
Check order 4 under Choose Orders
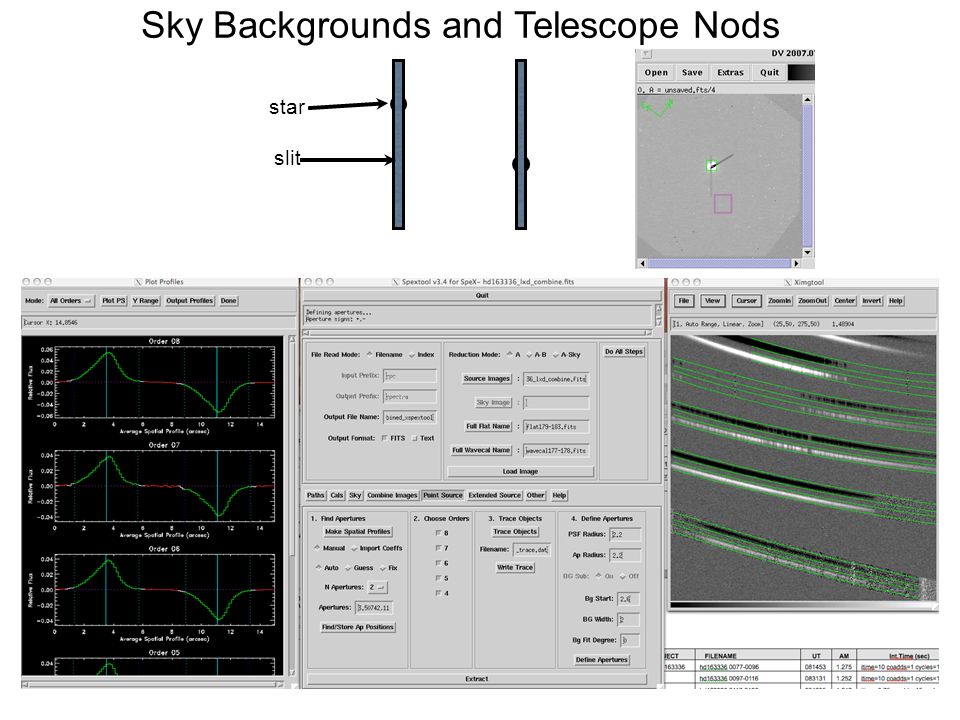coord(438,593)
